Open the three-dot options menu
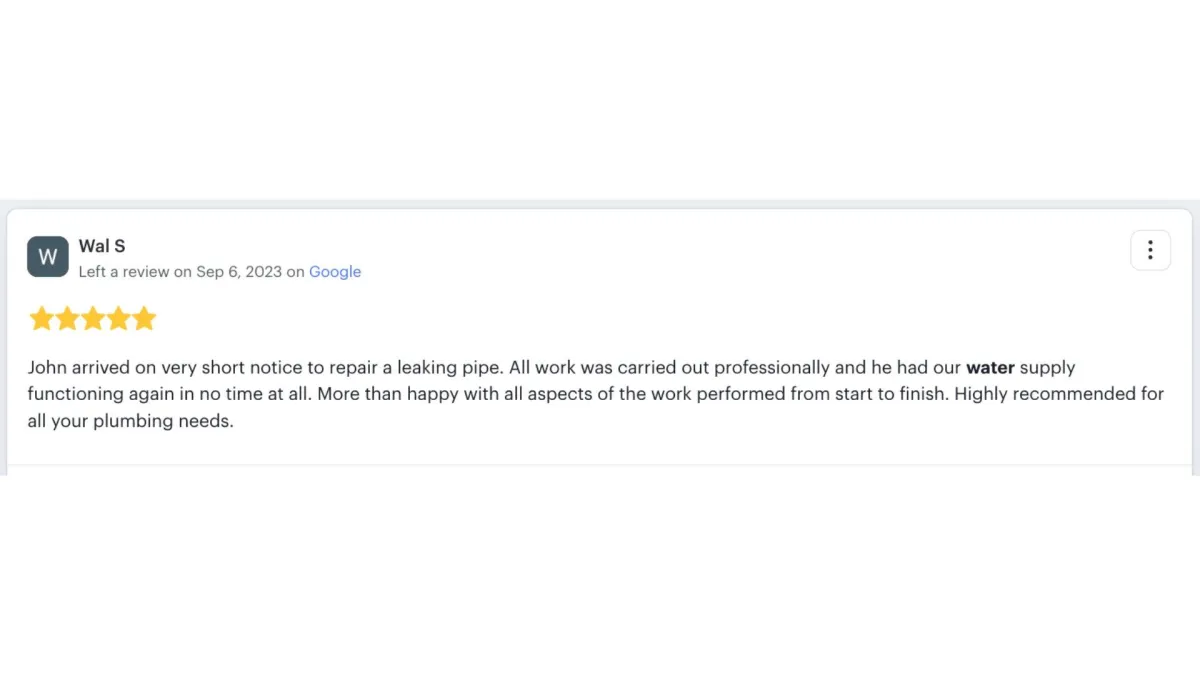 click(x=1150, y=250)
